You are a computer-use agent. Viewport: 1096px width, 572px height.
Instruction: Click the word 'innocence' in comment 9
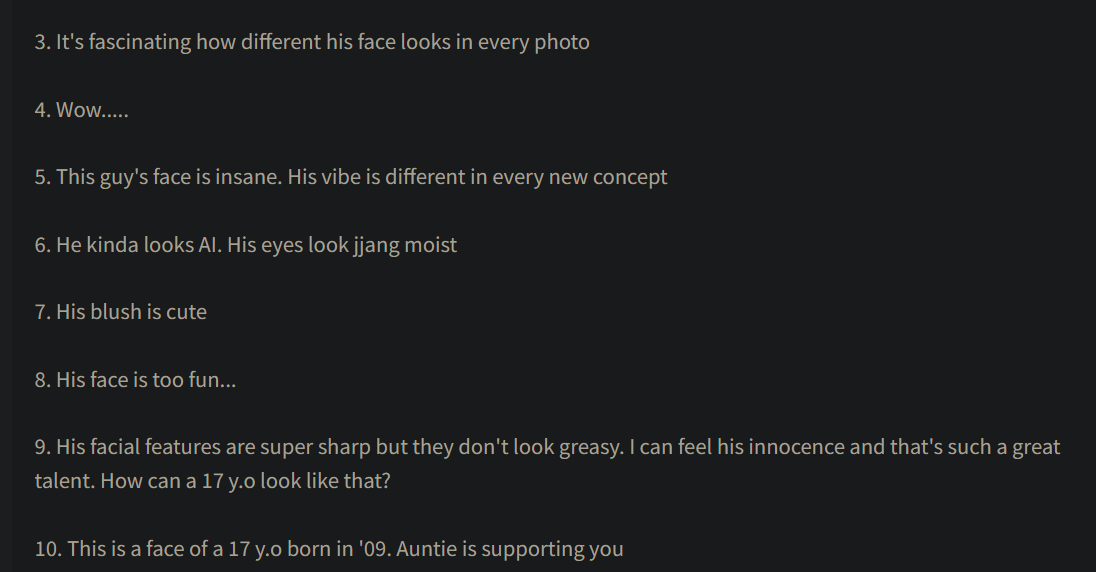796,447
